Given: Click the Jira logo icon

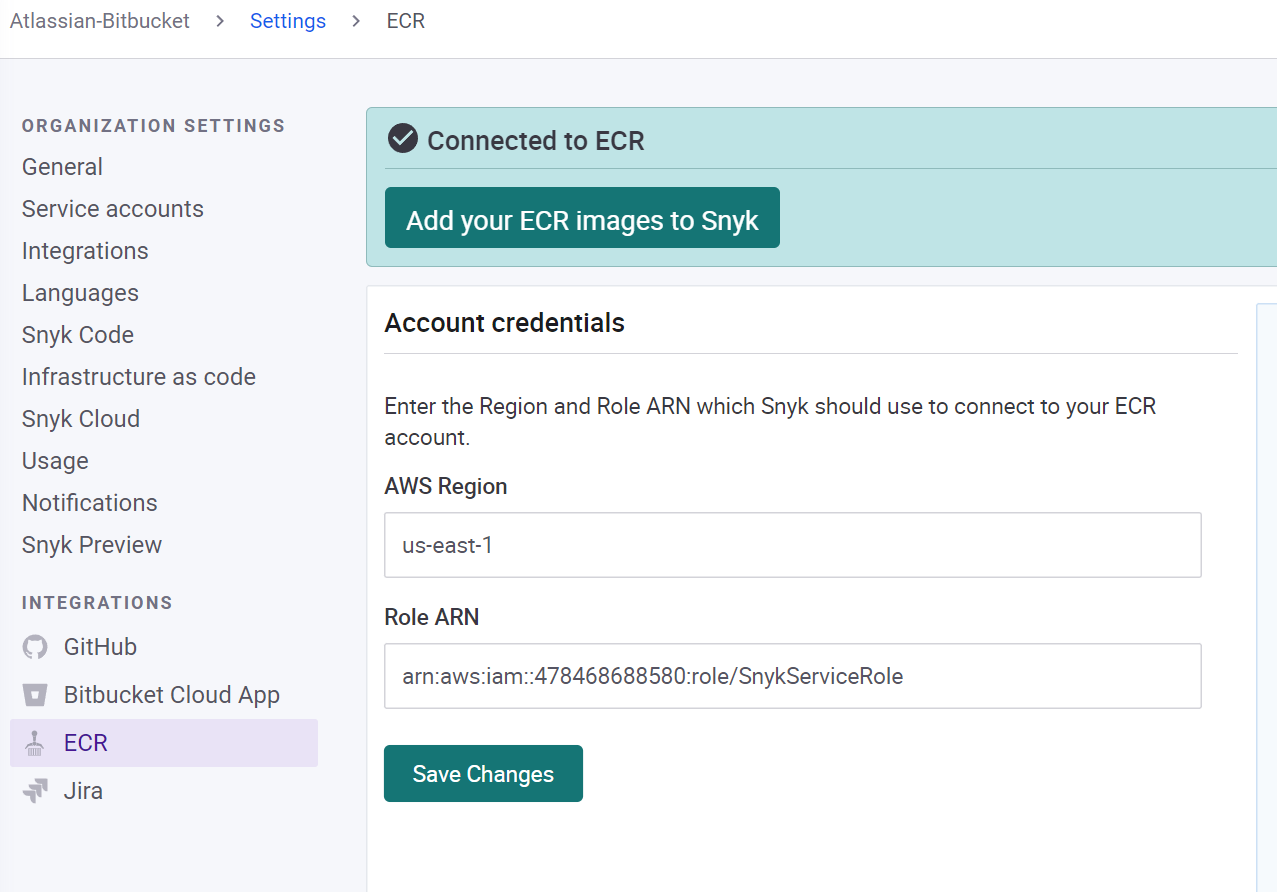Looking at the screenshot, I should [35, 791].
